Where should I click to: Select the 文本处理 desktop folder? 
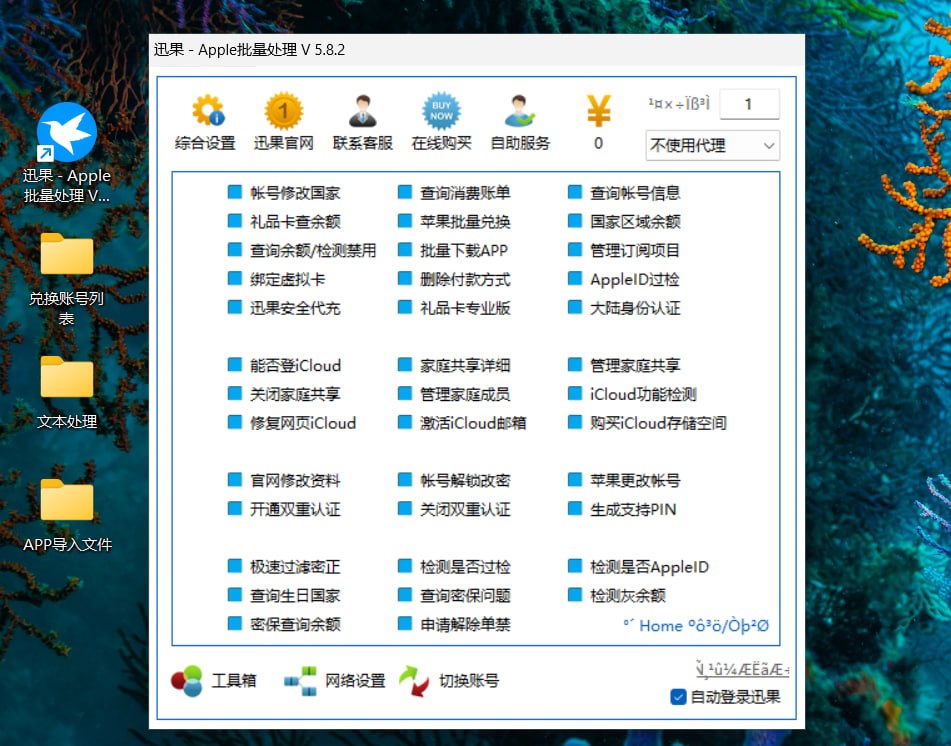pos(67,393)
